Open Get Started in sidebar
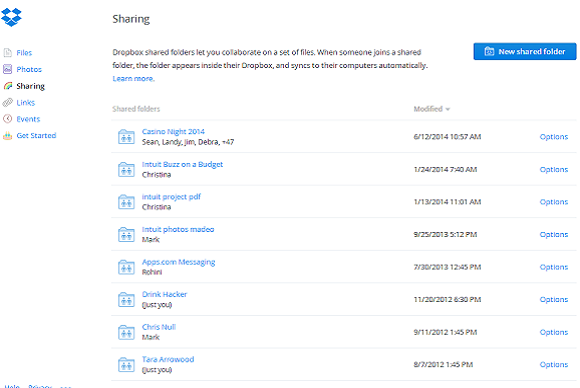The height and width of the screenshot is (388, 580). 36,135
